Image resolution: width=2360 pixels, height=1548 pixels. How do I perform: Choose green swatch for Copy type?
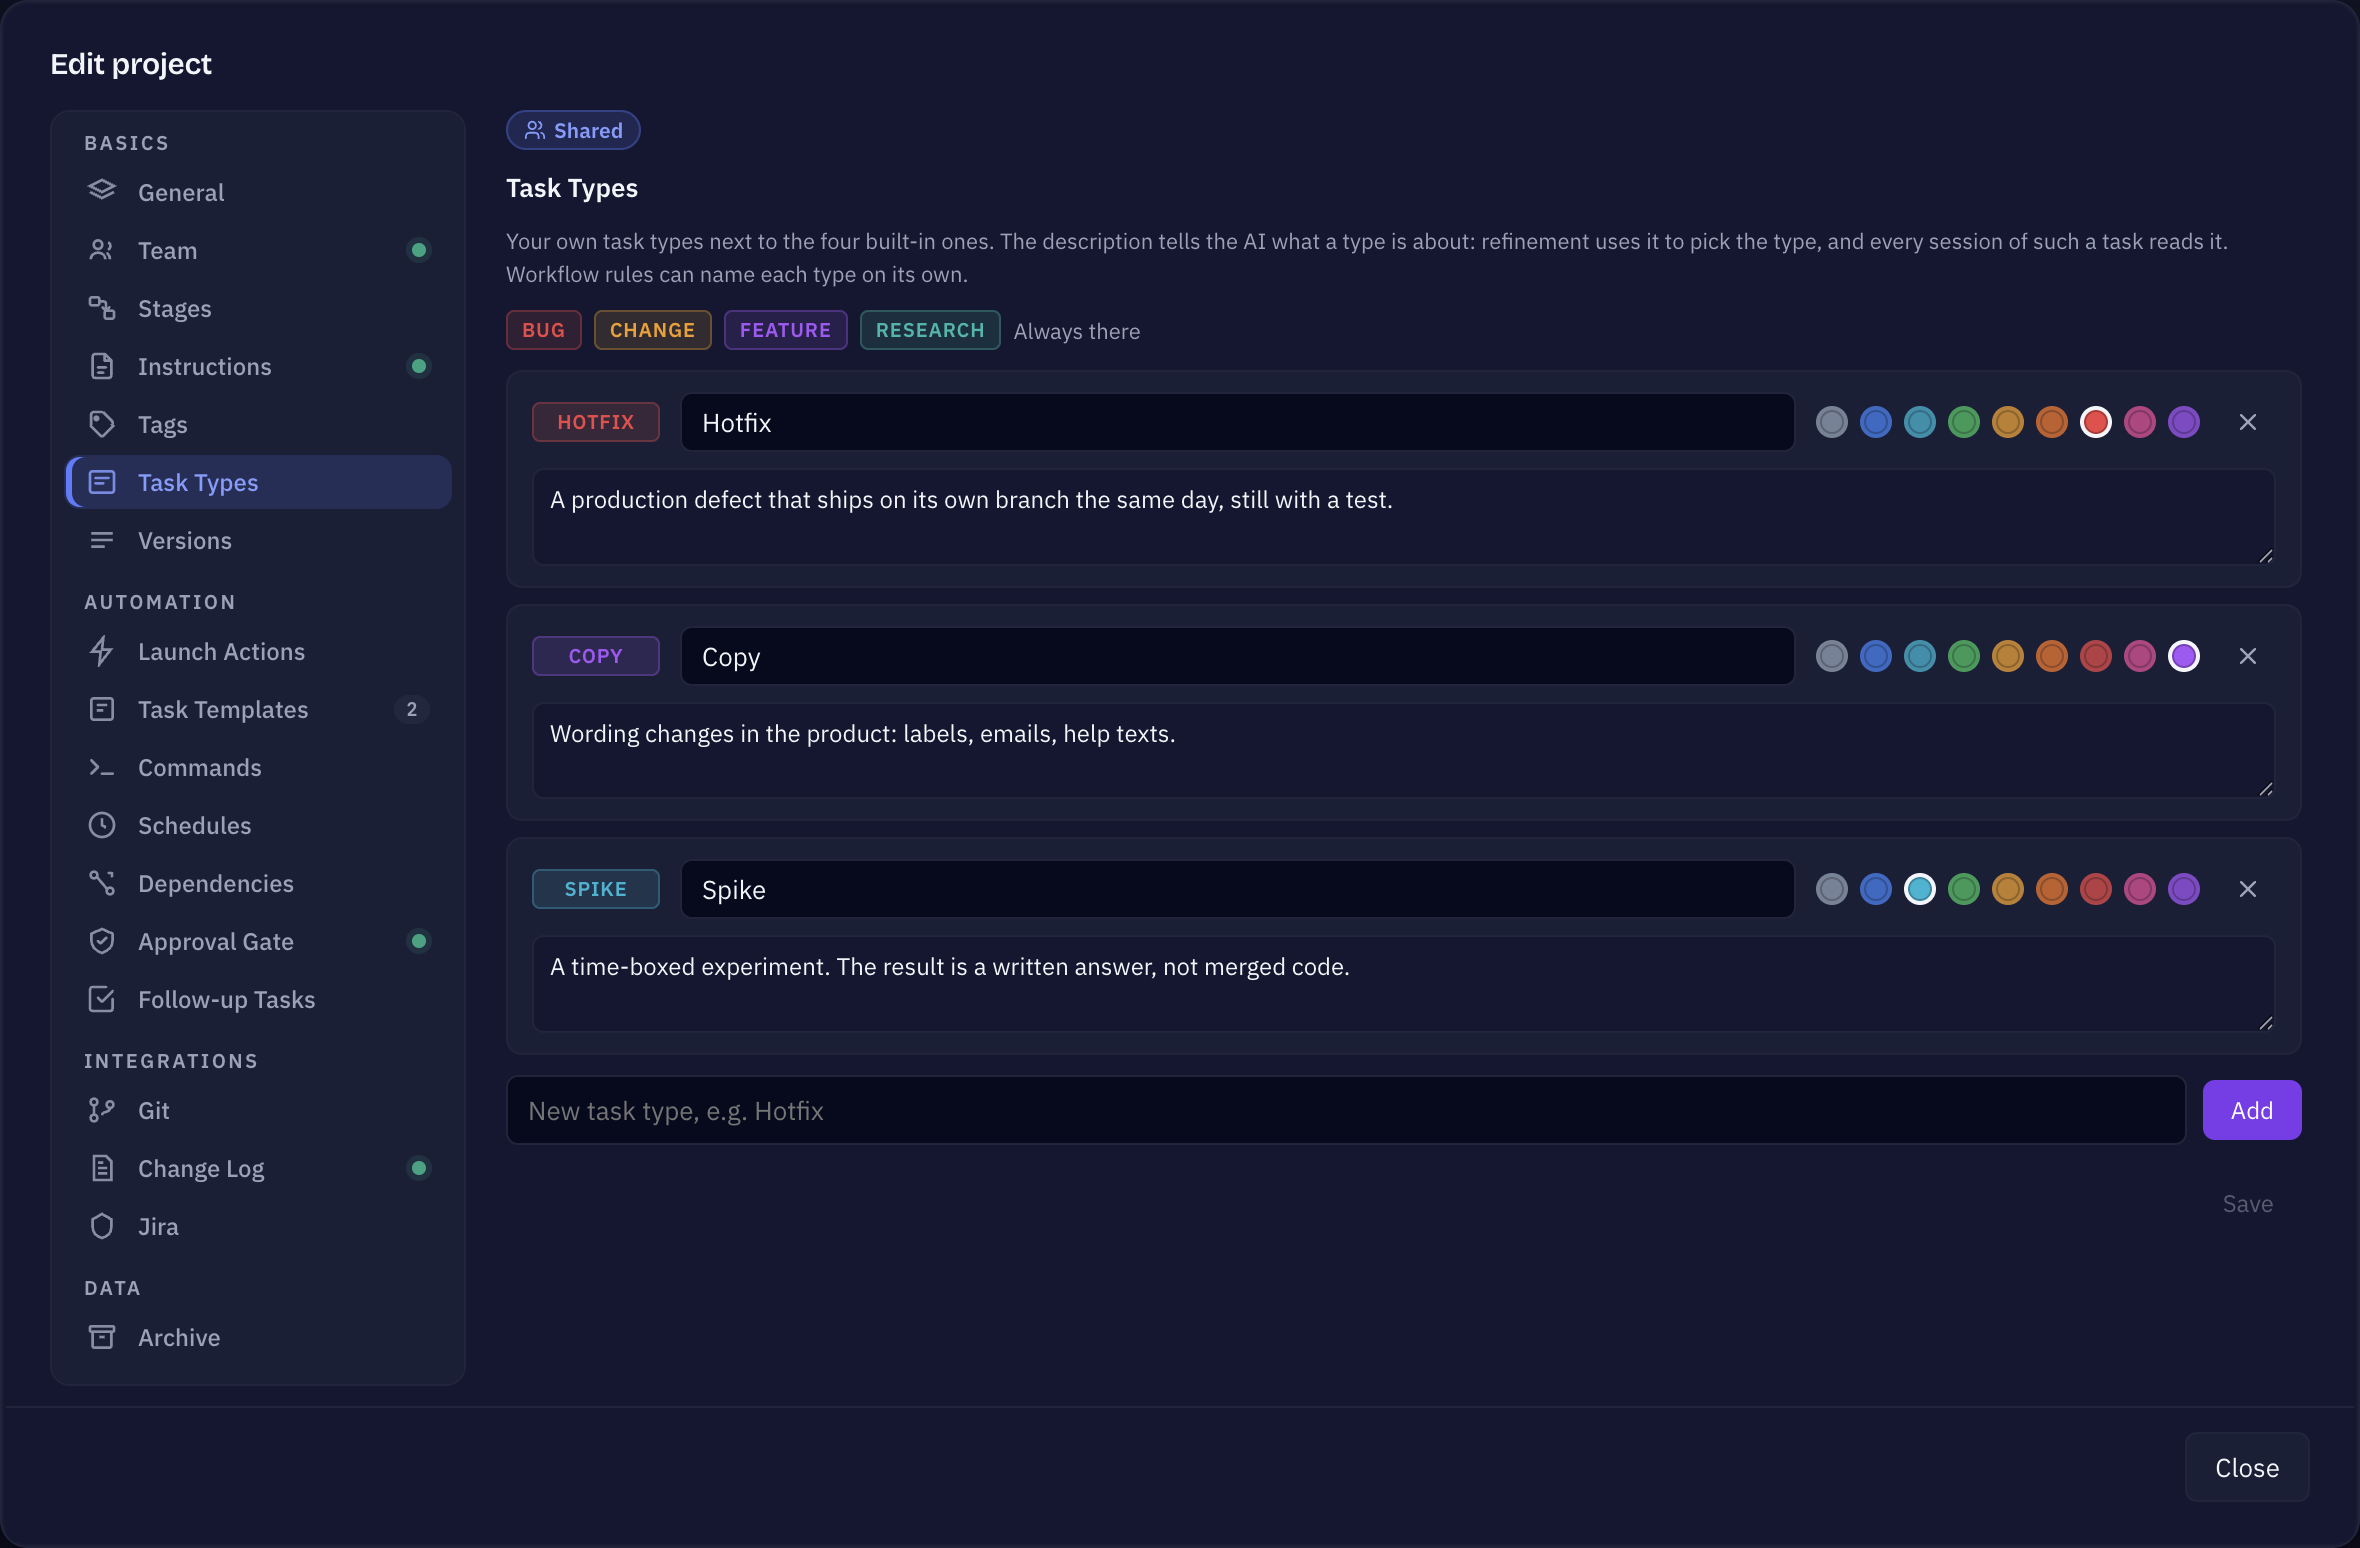1963,656
